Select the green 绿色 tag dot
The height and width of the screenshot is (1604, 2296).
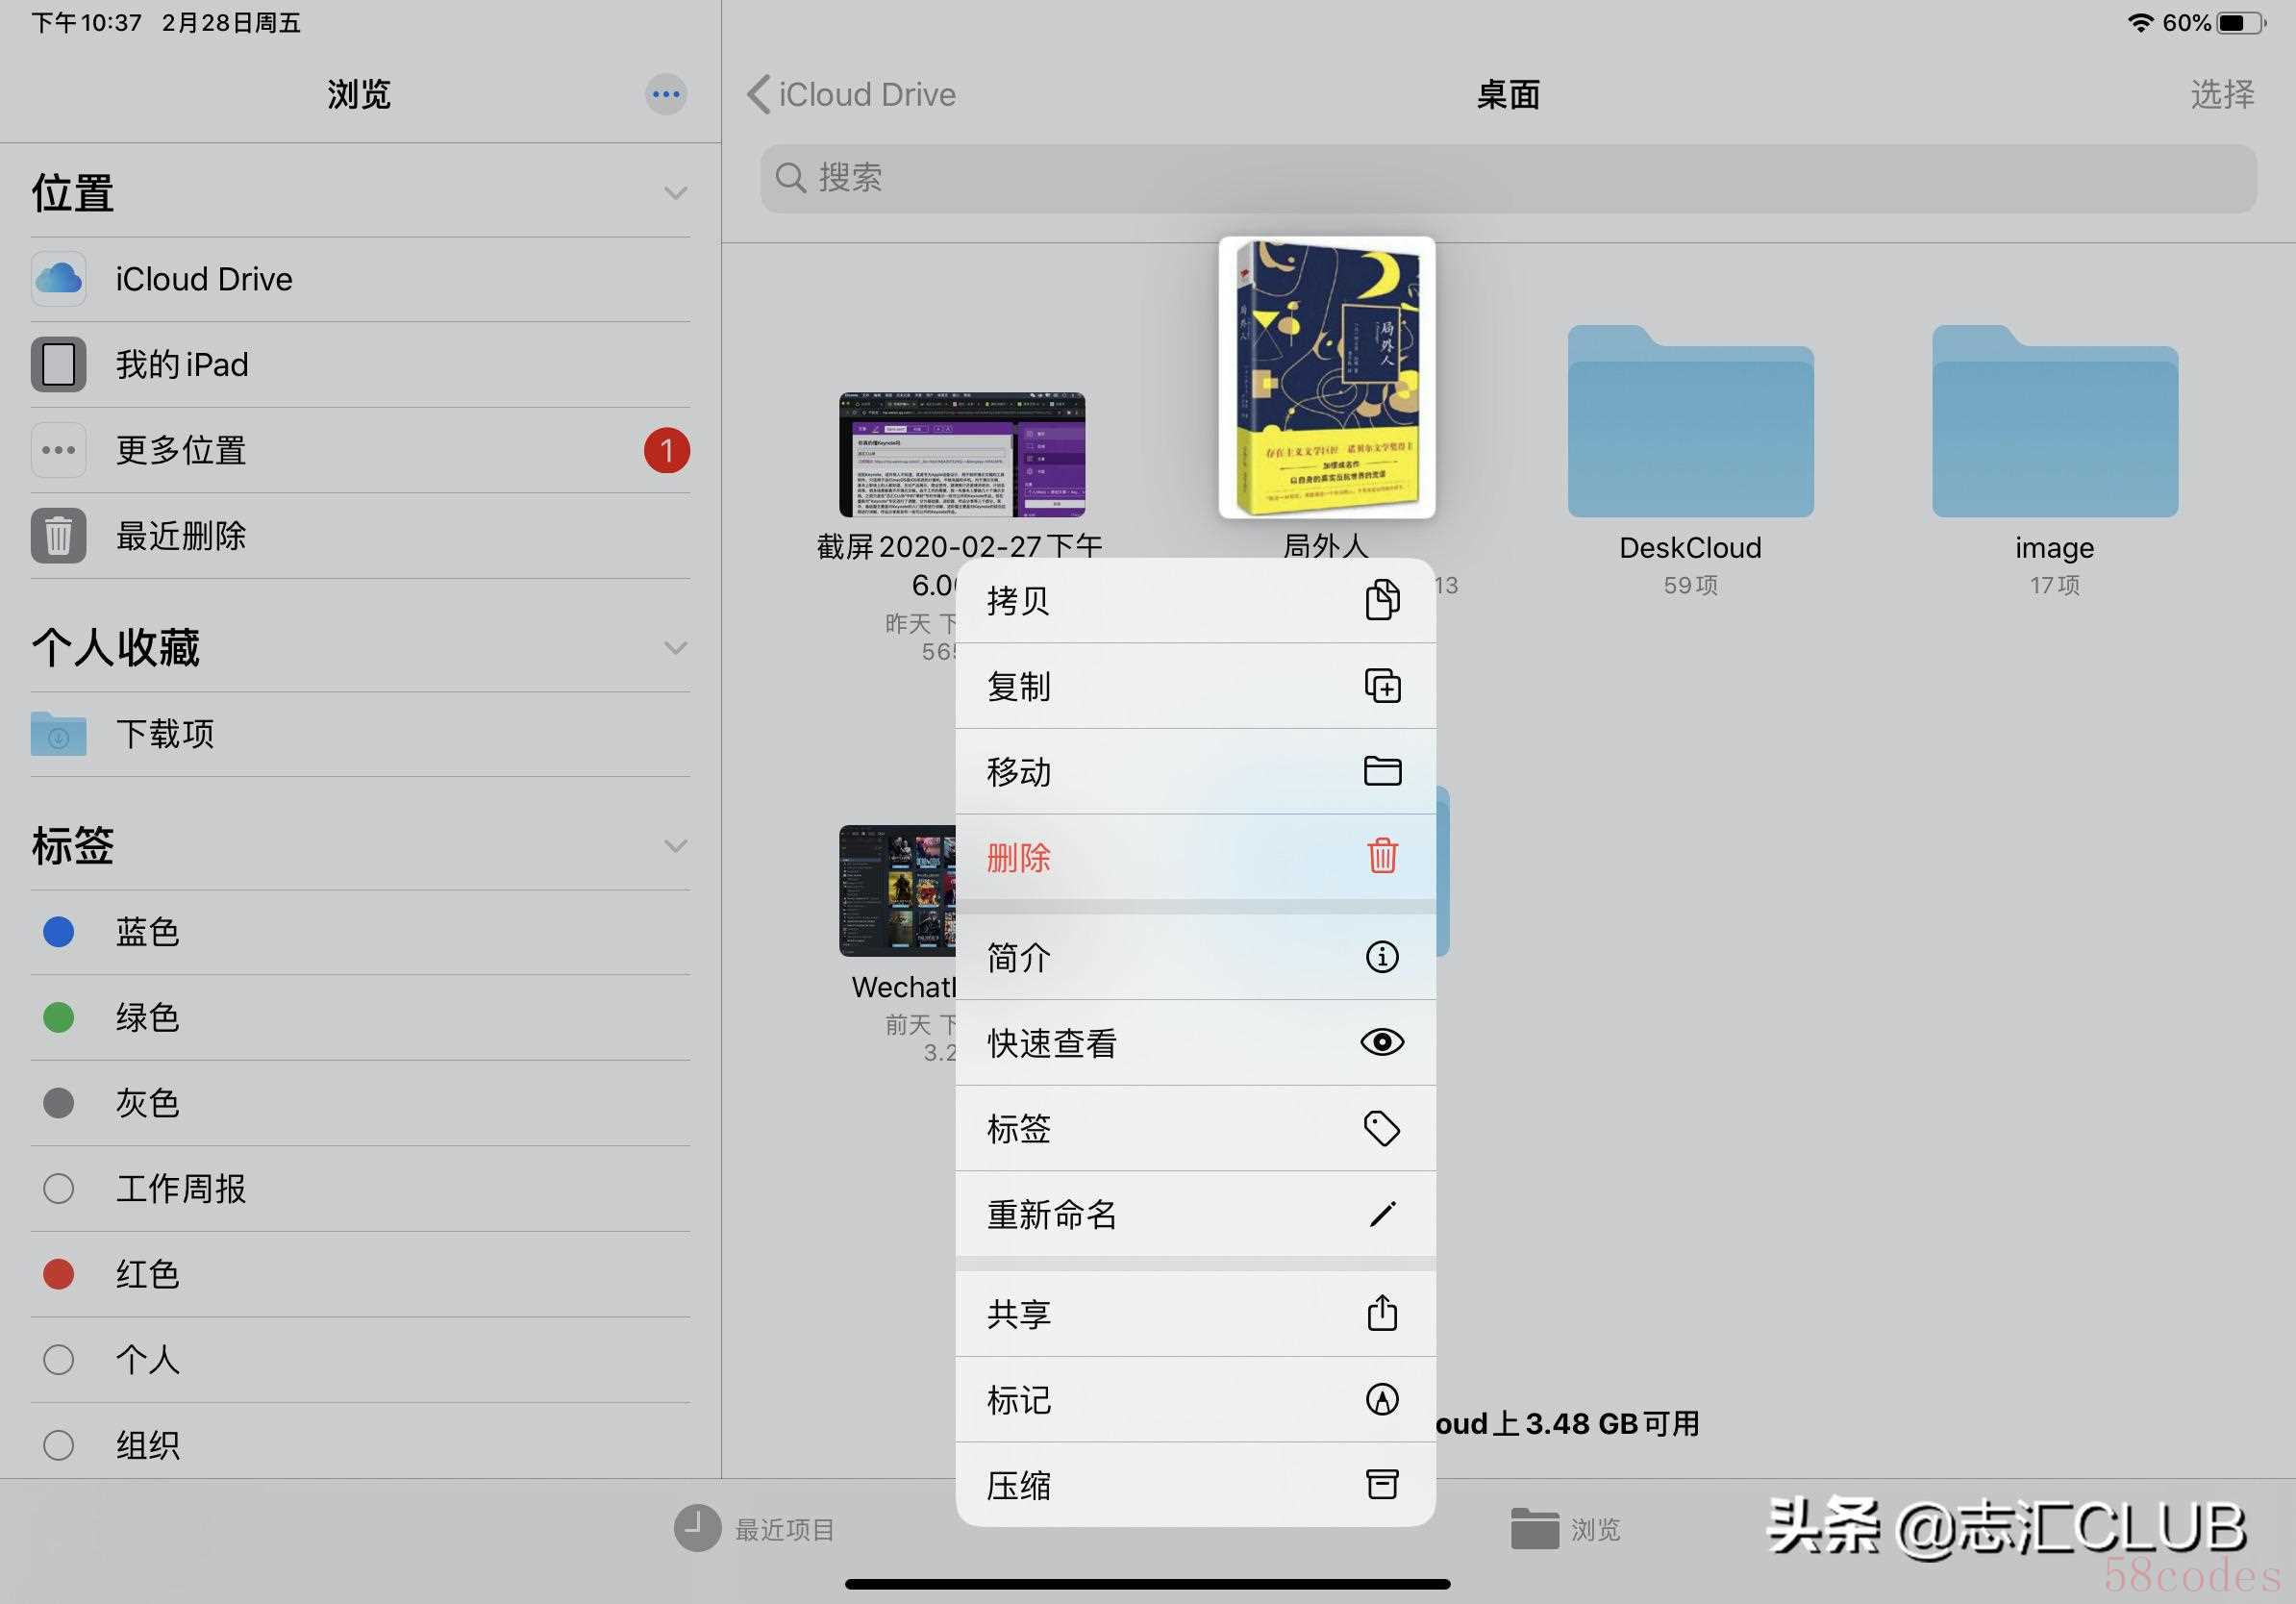tap(59, 1018)
